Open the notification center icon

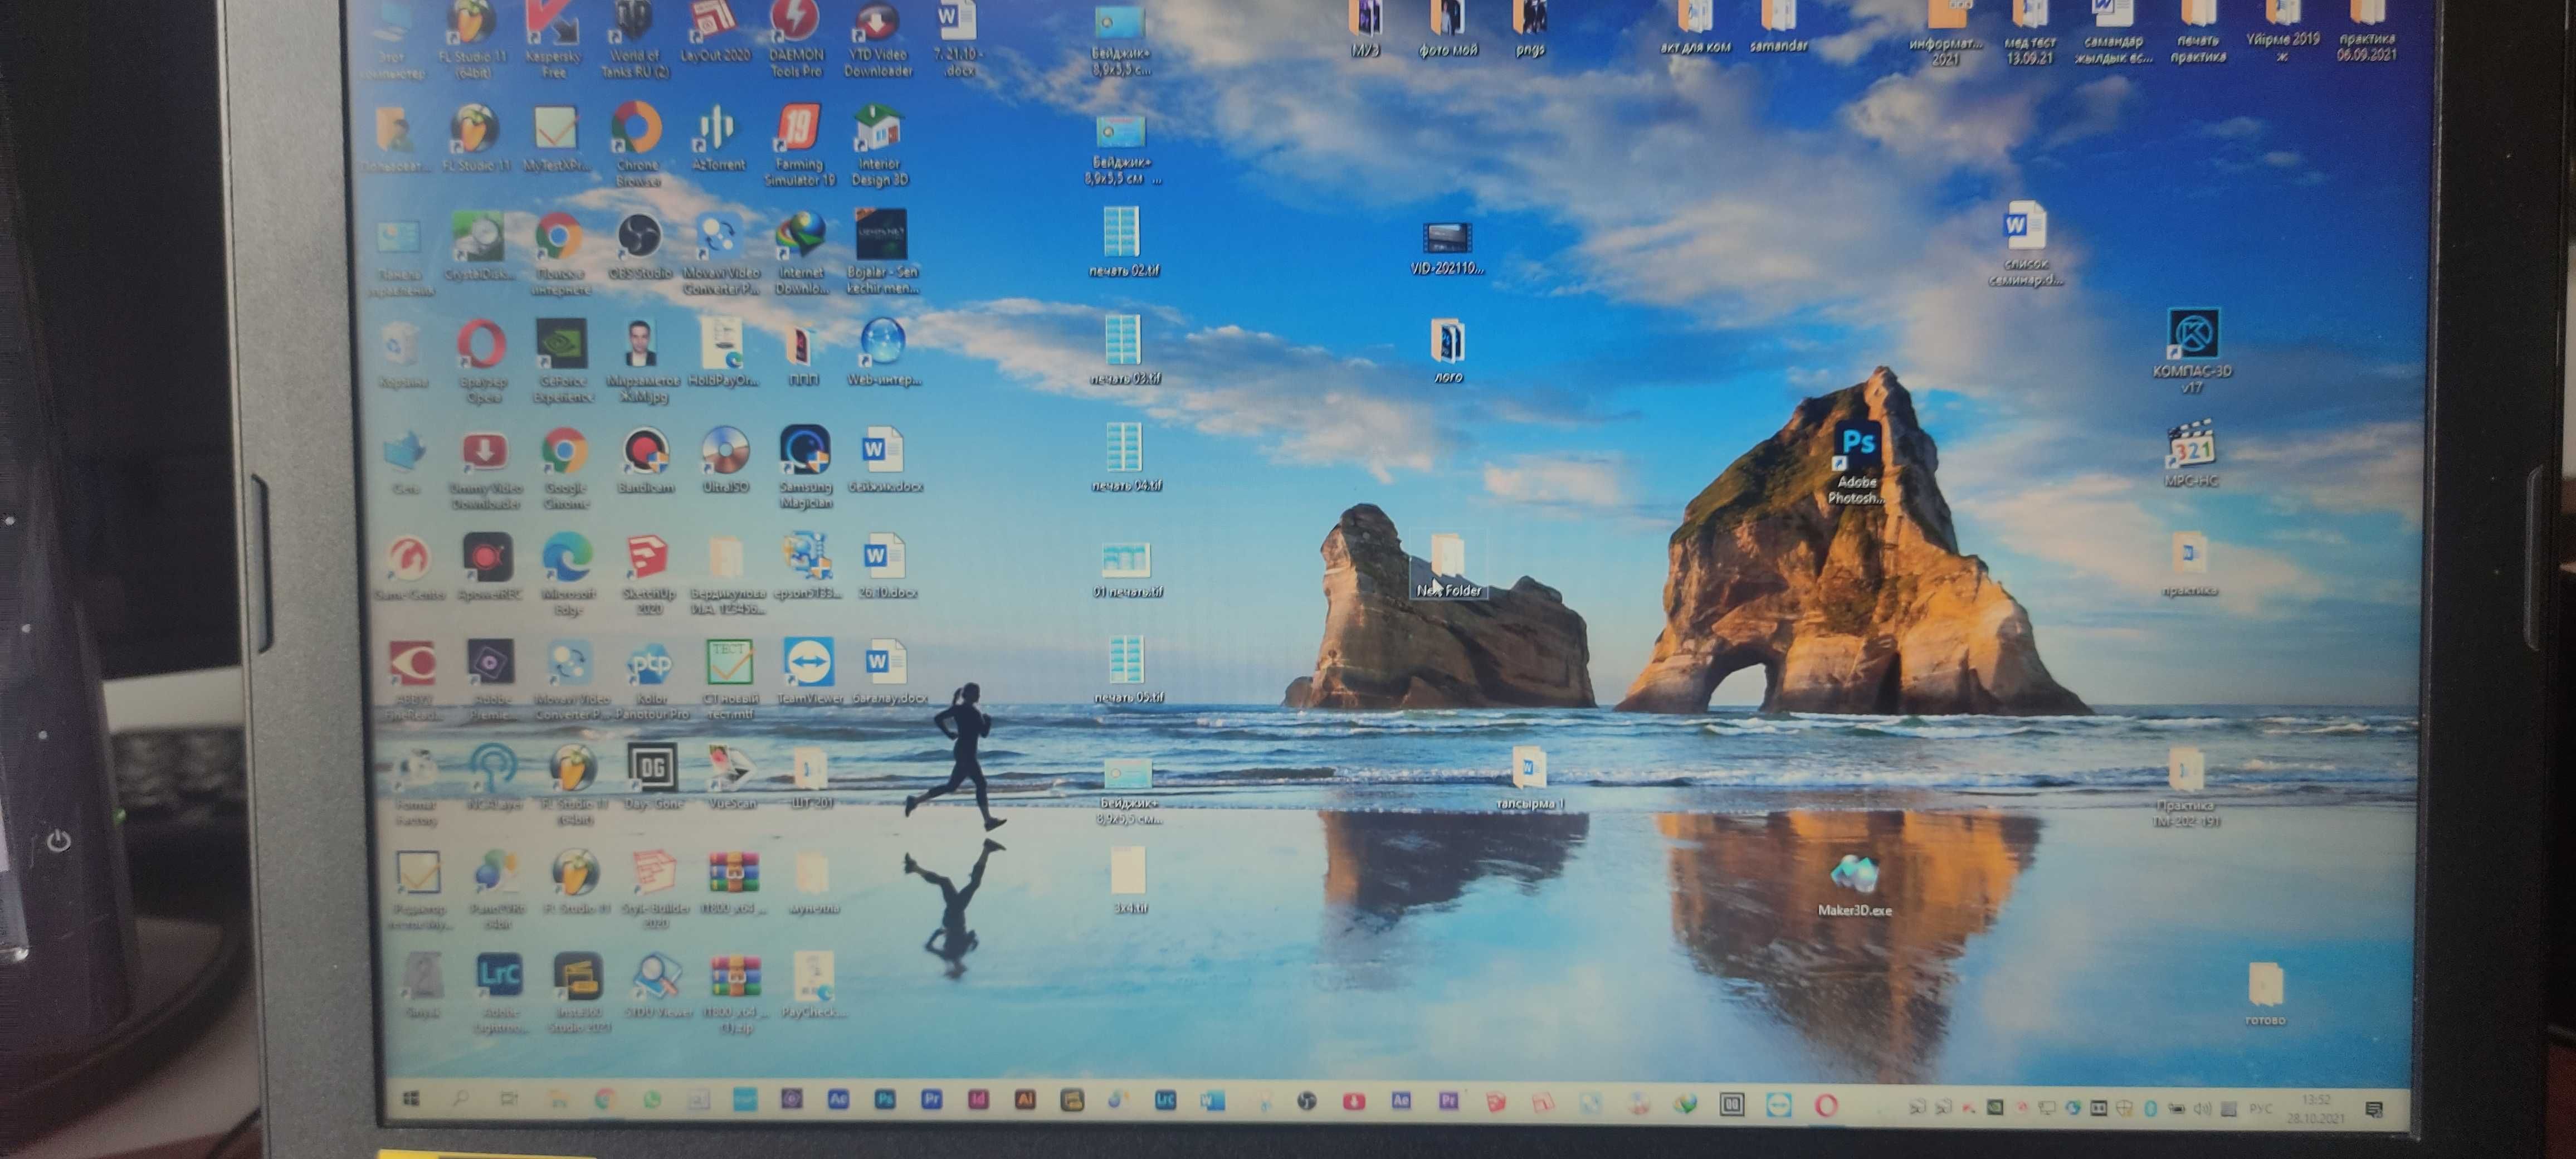coord(2374,1109)
